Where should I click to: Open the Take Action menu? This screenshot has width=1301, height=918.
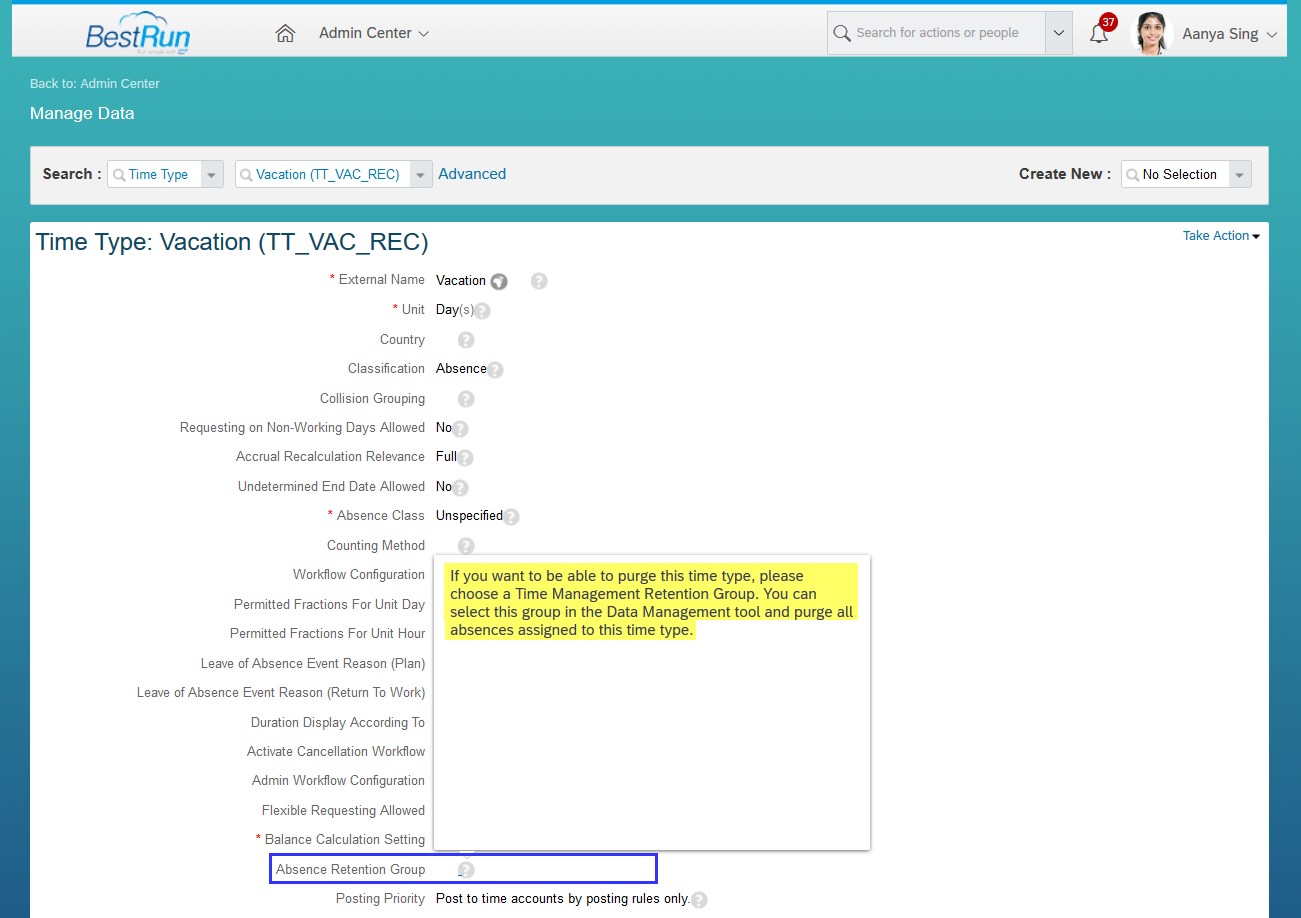point(1221,236)
